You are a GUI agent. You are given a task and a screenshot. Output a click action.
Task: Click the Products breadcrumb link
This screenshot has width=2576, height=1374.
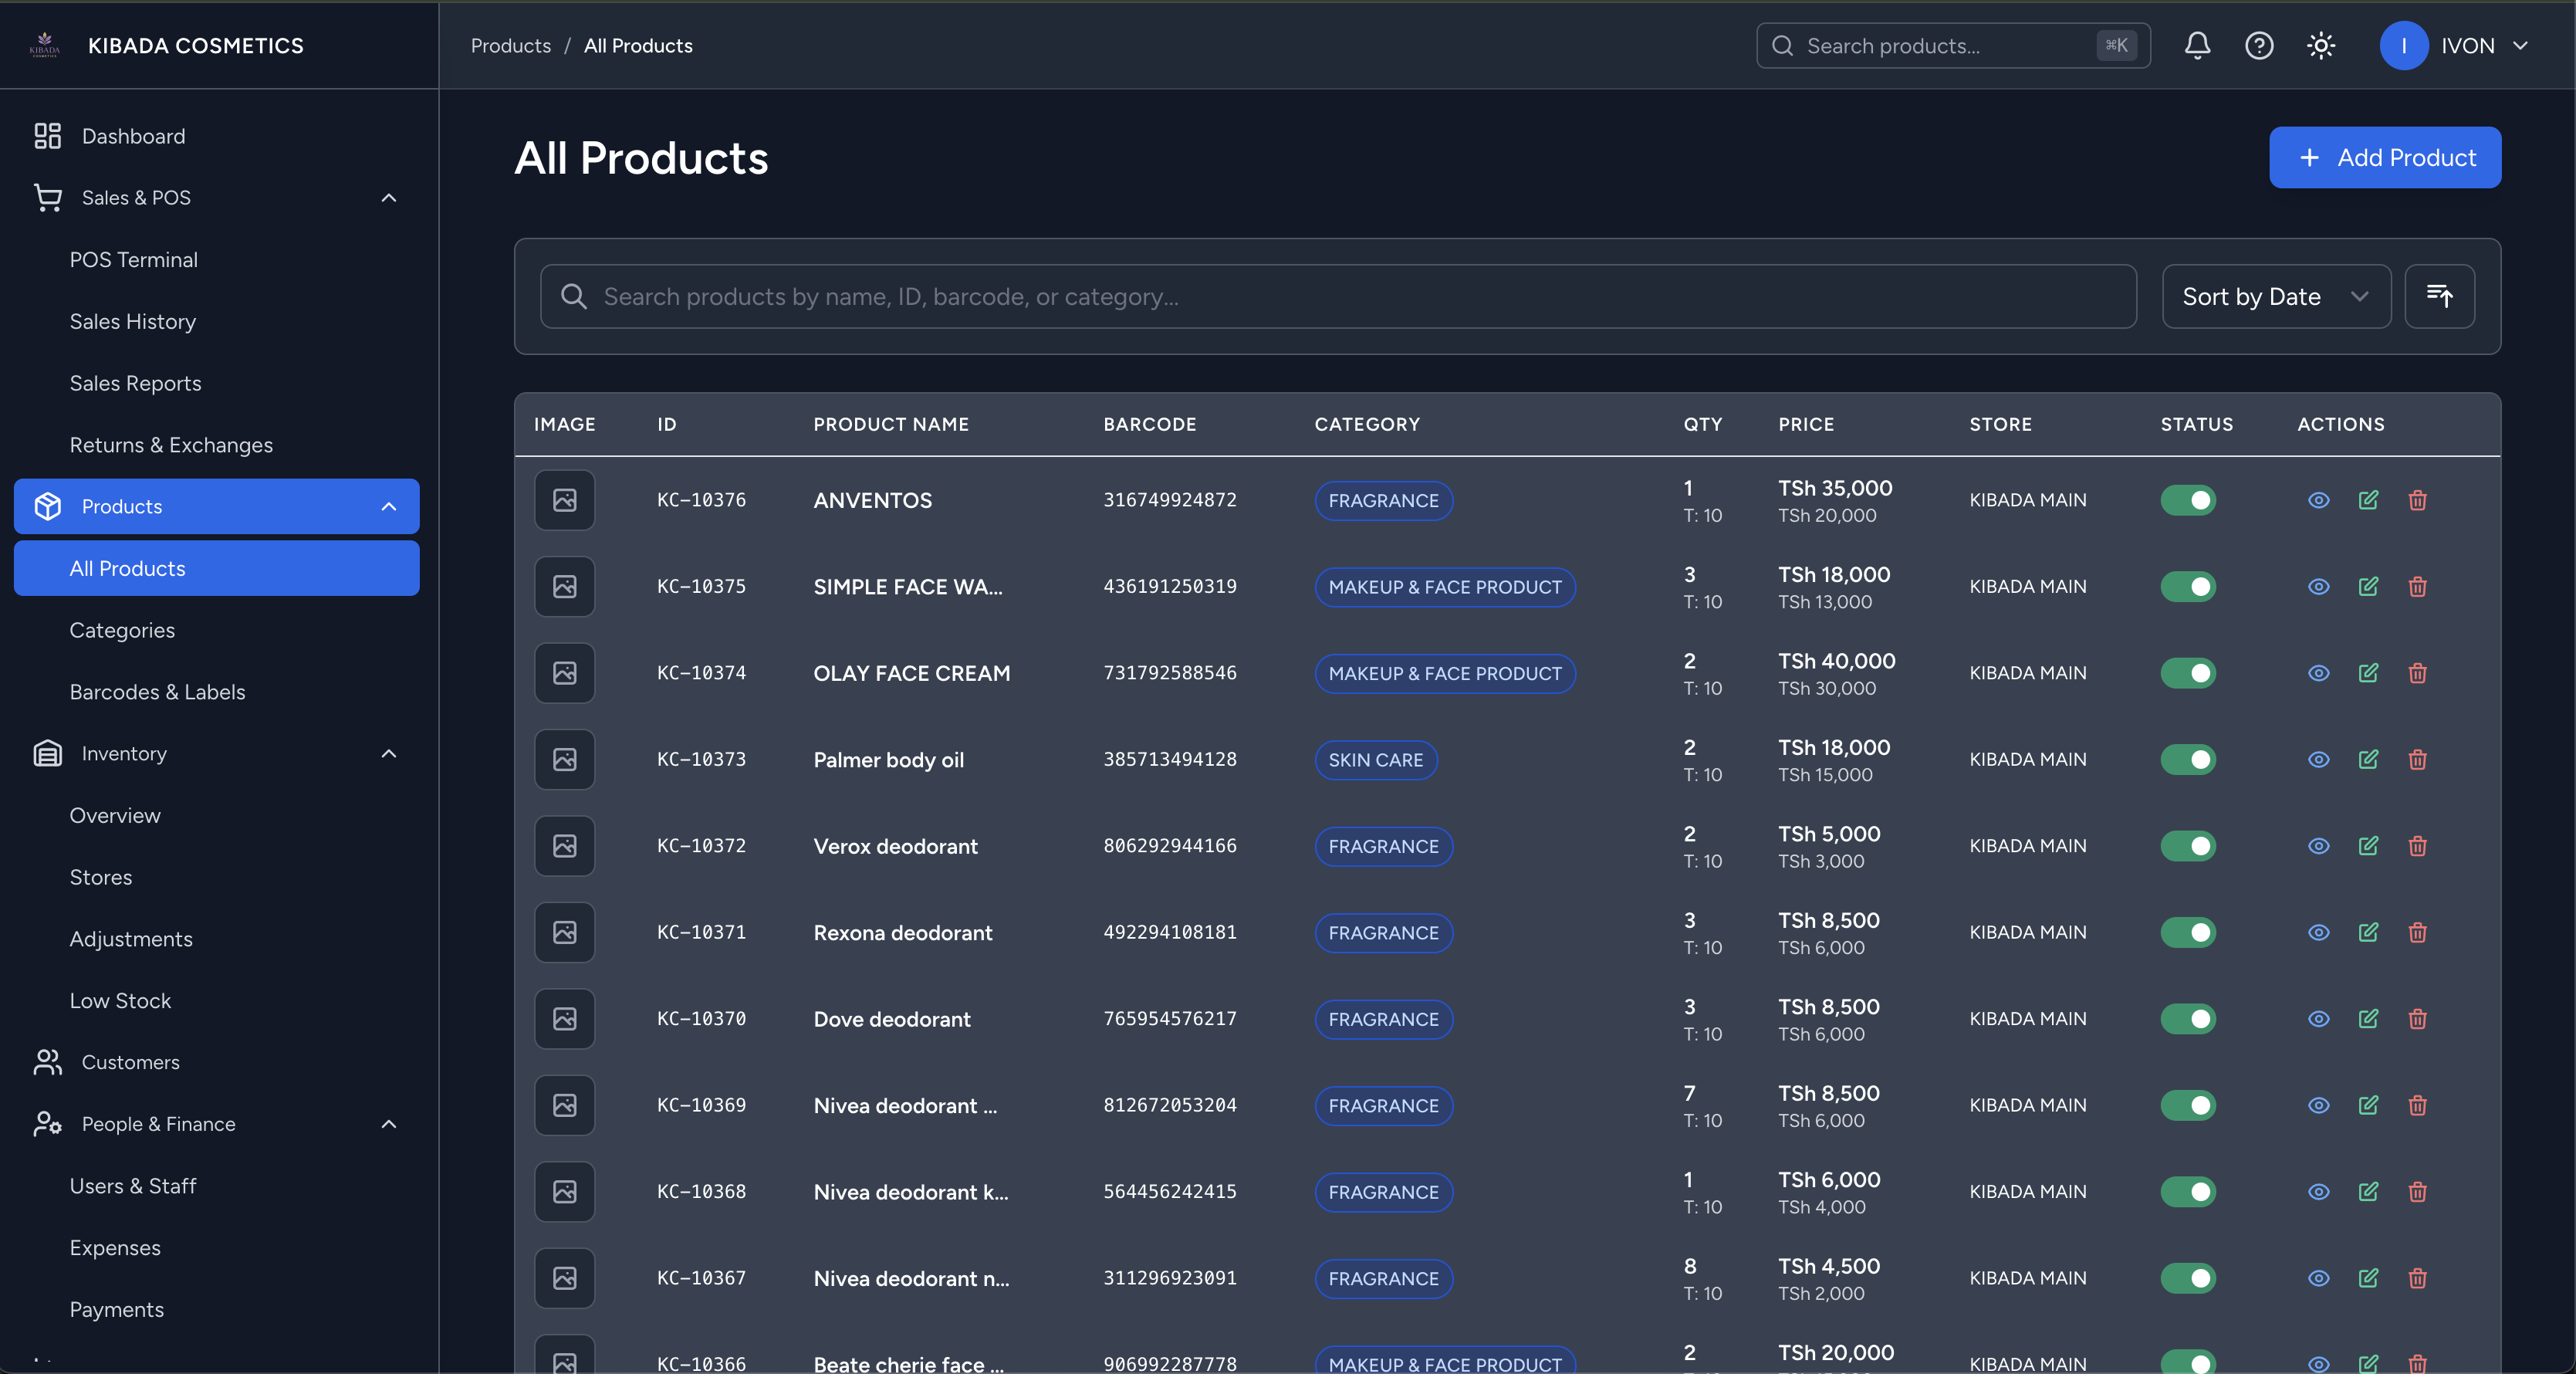510,45
